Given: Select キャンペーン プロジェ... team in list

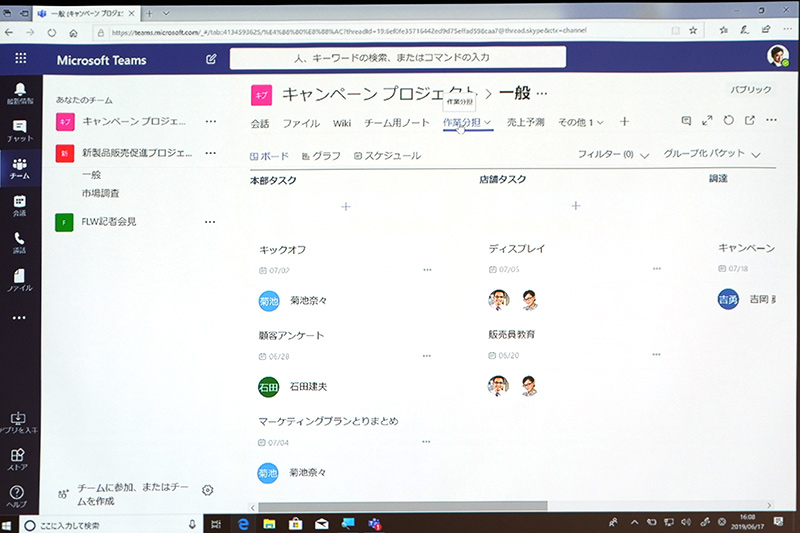Looking at the screenshot, I should tap(134, 121).
